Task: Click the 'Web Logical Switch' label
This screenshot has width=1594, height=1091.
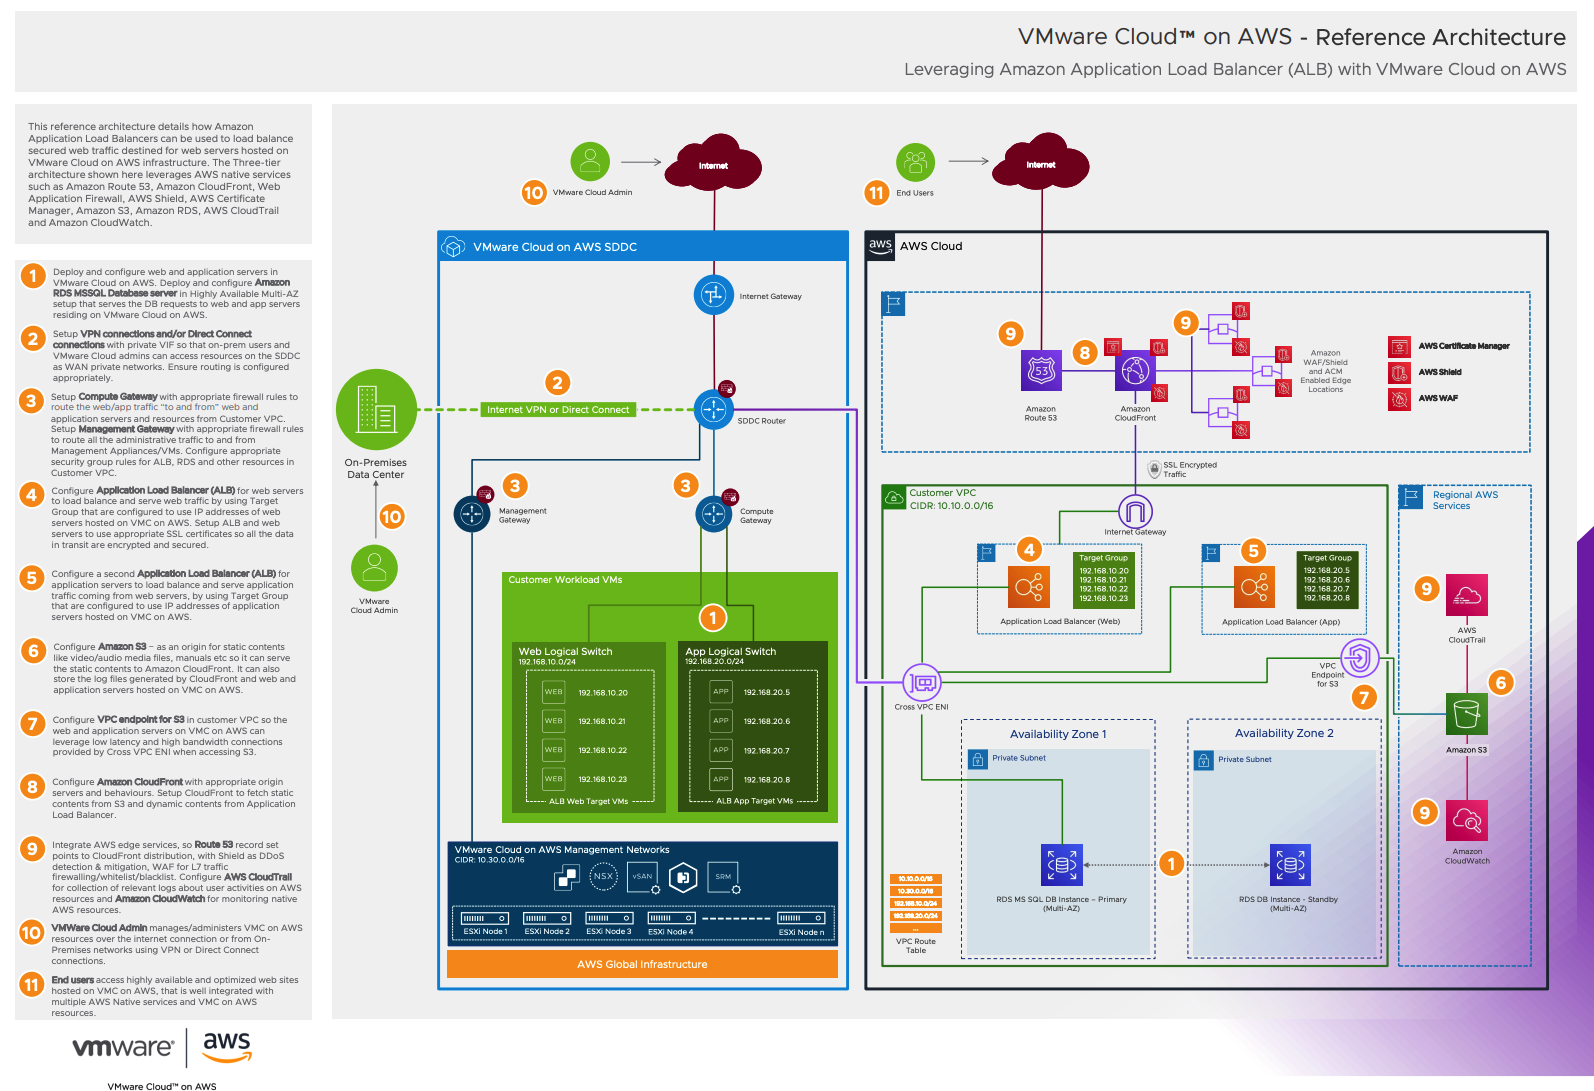Action: [565, 651]
